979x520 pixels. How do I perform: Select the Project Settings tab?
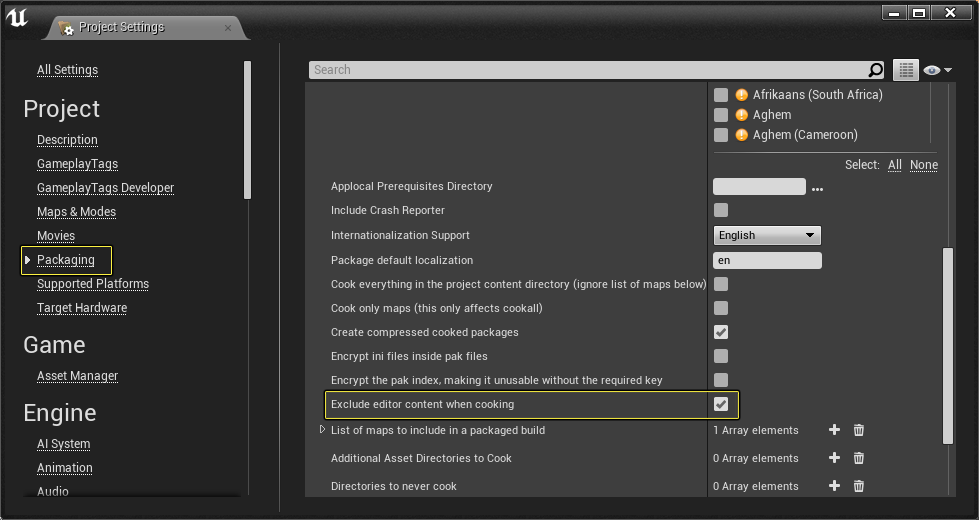[x=122, y=27]
